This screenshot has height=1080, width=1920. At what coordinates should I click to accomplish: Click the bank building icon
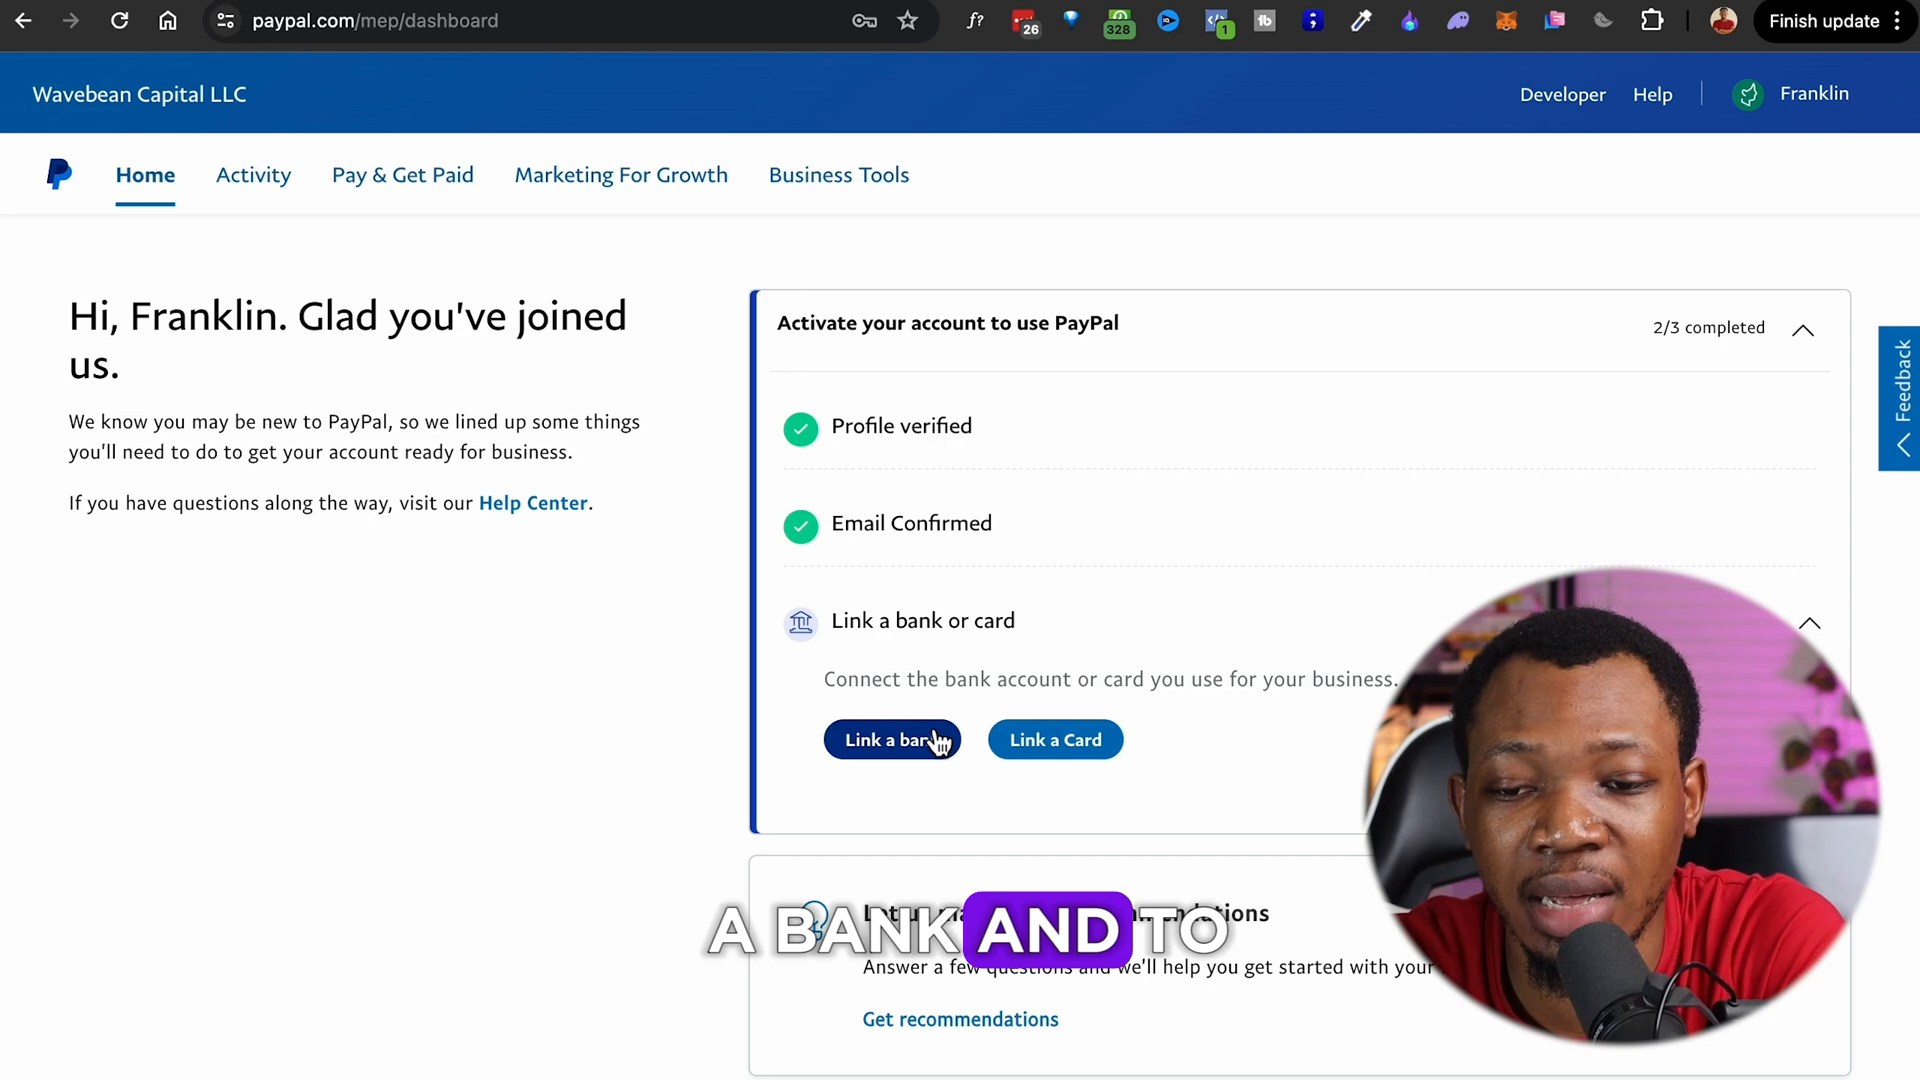[x=800, y=623]
